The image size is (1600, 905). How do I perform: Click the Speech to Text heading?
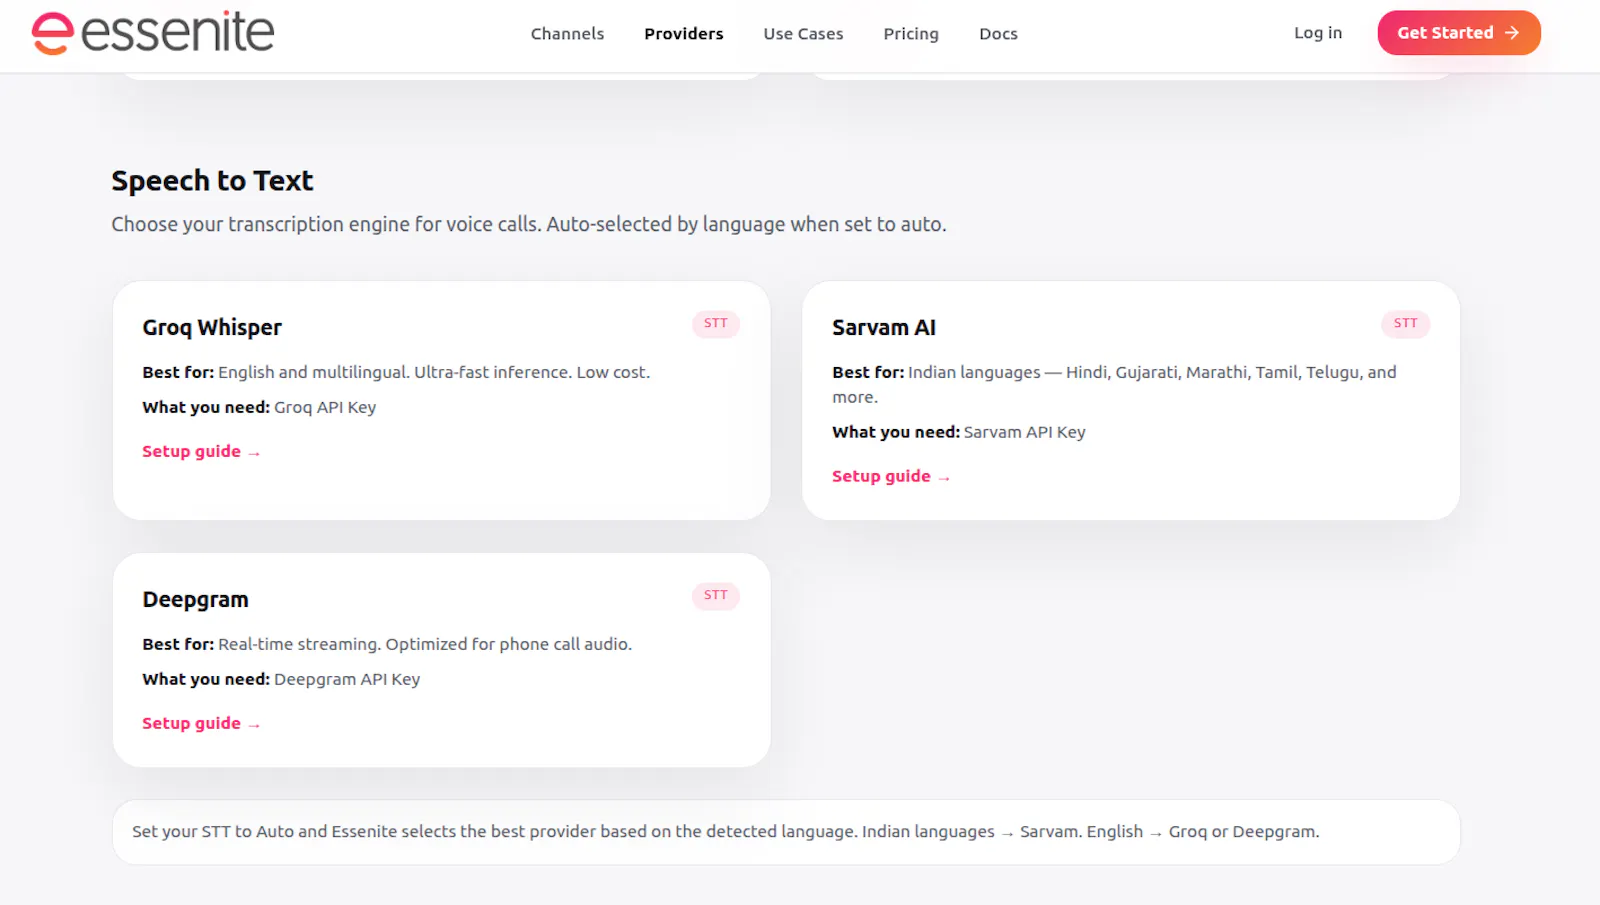click(x=212, y=181)
